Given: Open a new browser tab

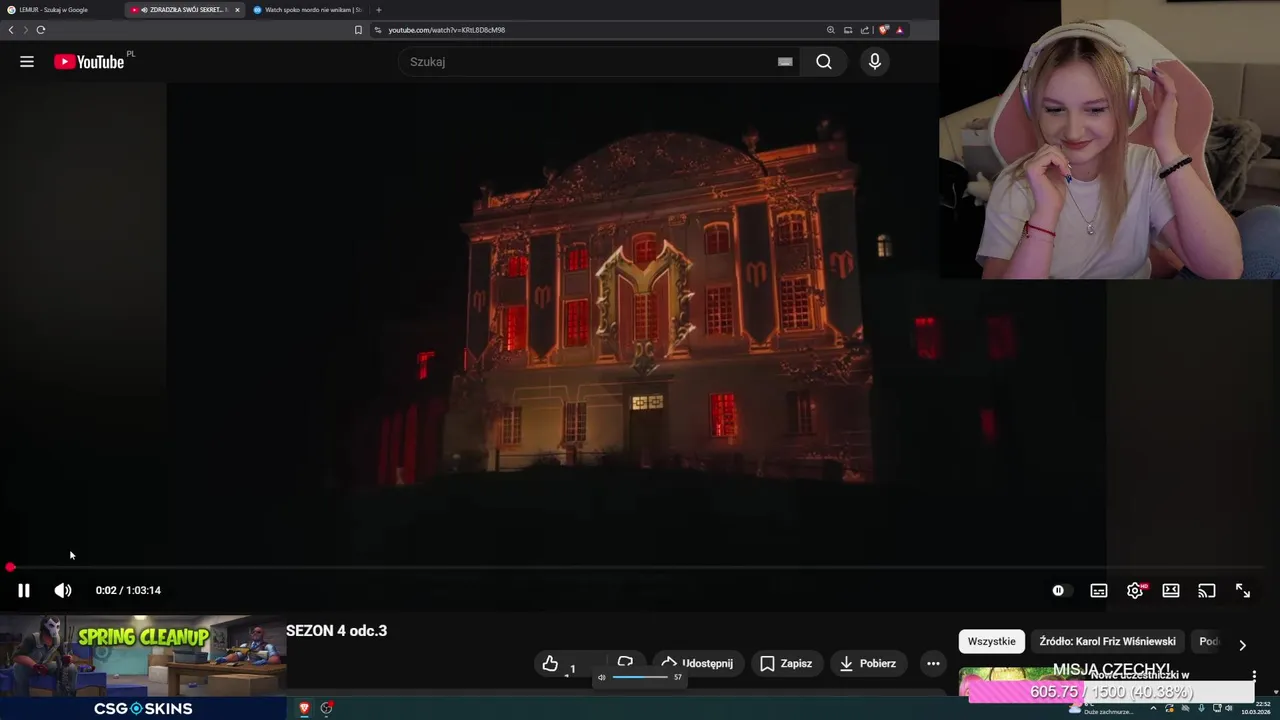Looking at the screenshot, I should coord(378,10).
